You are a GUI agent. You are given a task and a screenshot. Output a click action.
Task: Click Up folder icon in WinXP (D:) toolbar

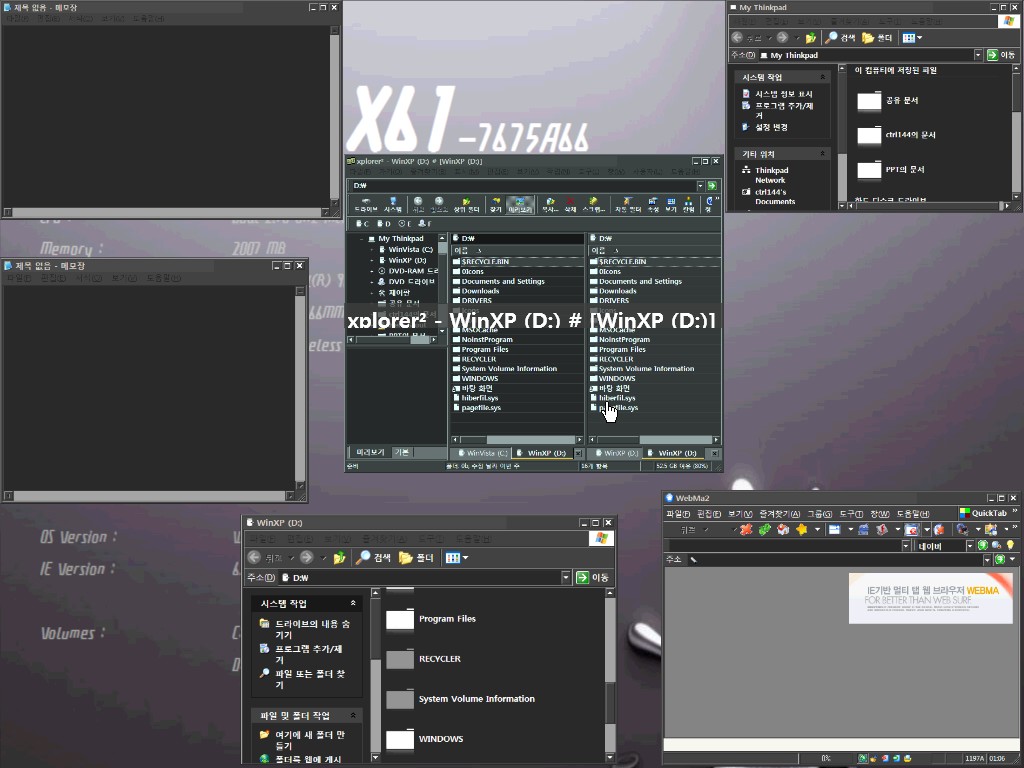pyautogui.click(x=339, y=558)
